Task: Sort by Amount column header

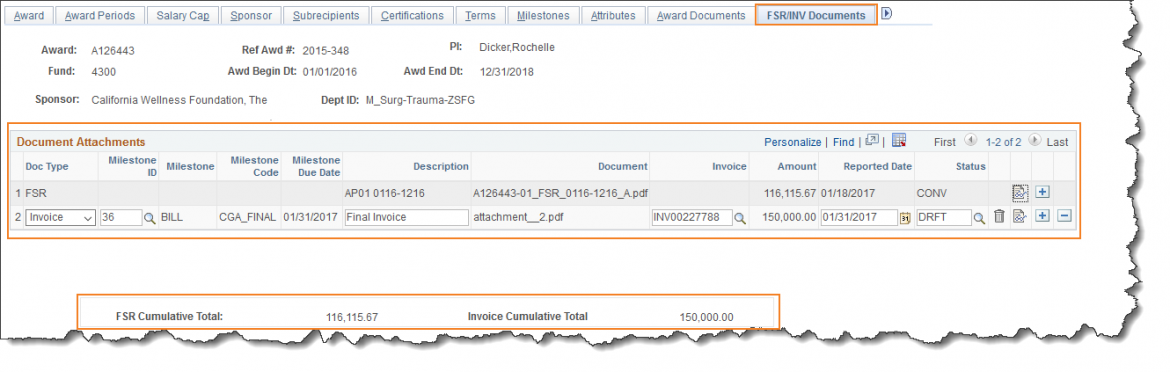Action: point(797,166)
